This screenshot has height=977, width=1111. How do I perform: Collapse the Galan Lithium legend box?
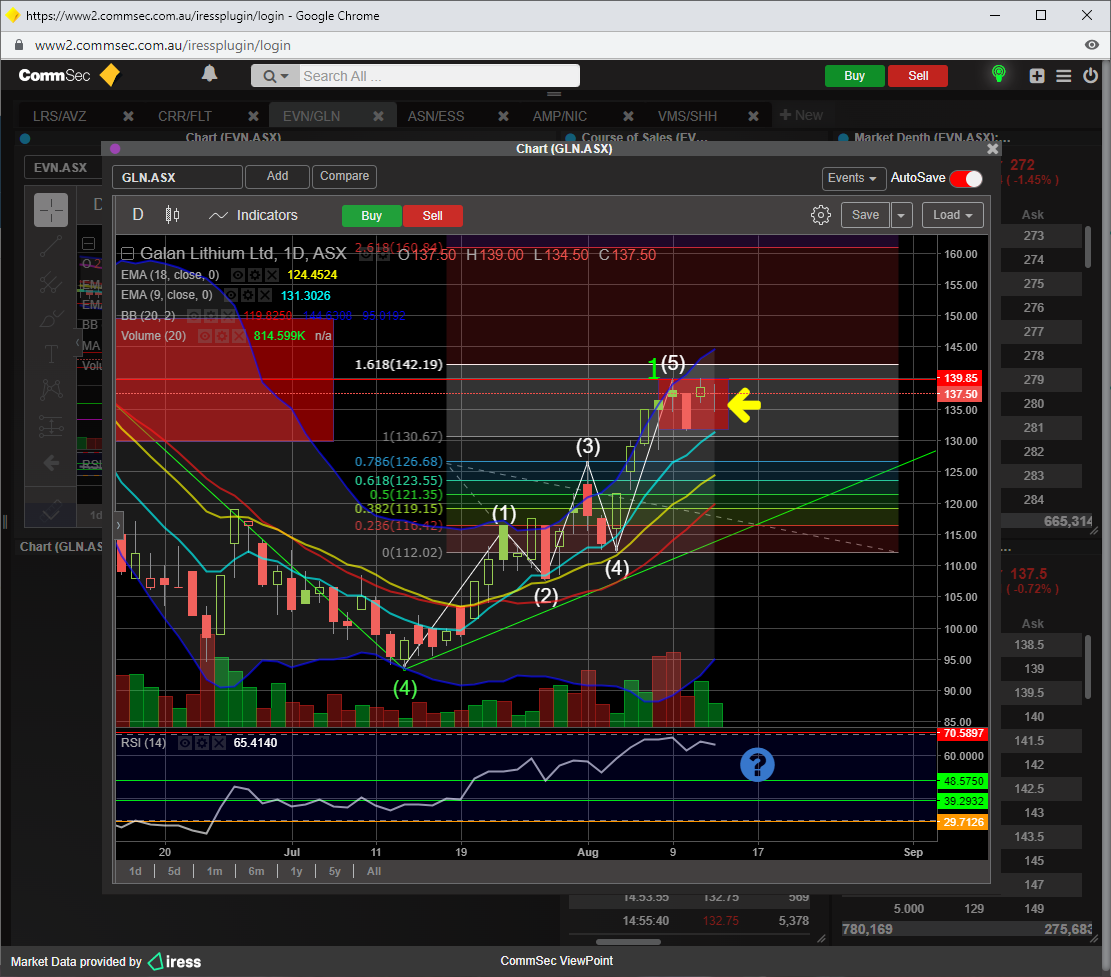(128, 254)
